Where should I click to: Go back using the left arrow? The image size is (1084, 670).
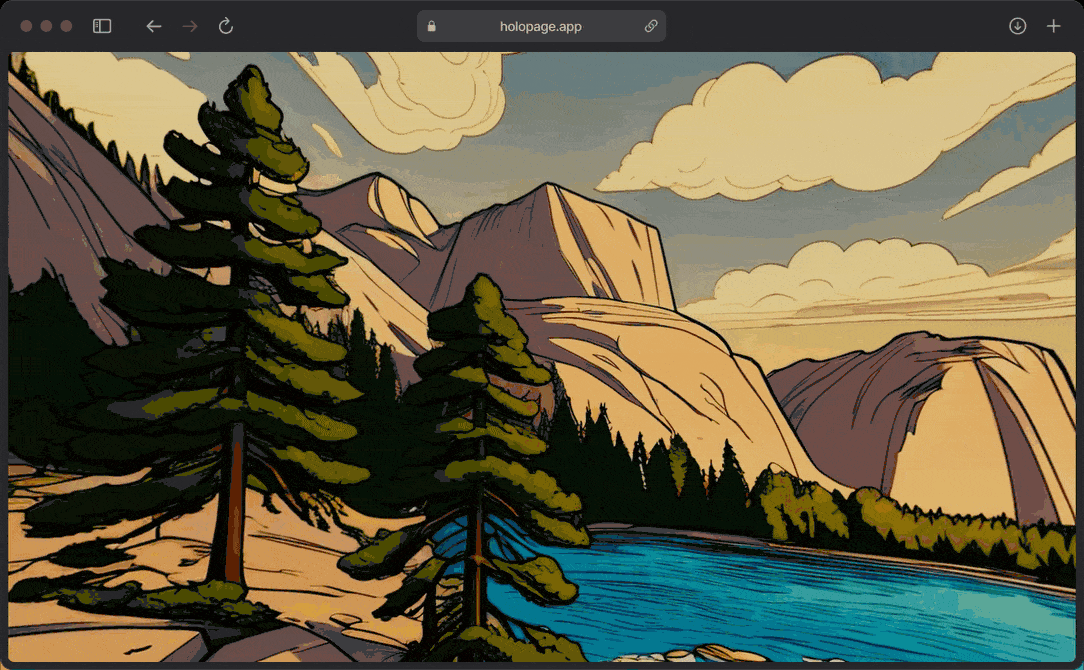(153, 26)
